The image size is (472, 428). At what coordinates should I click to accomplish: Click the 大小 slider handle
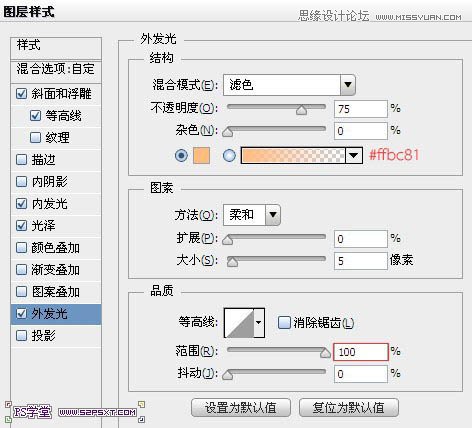(232, 262)
